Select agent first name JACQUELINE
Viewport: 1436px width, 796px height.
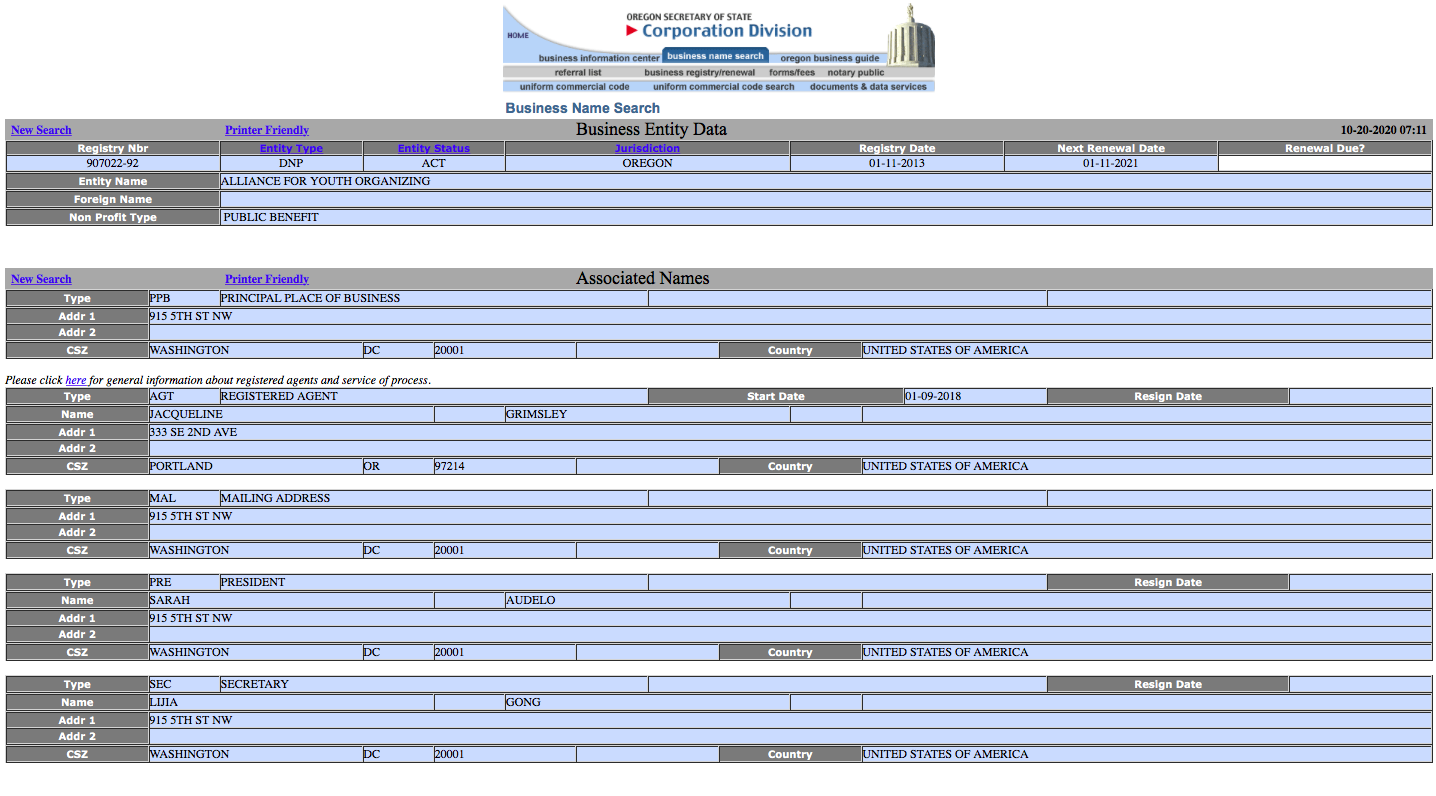point(186,414)
